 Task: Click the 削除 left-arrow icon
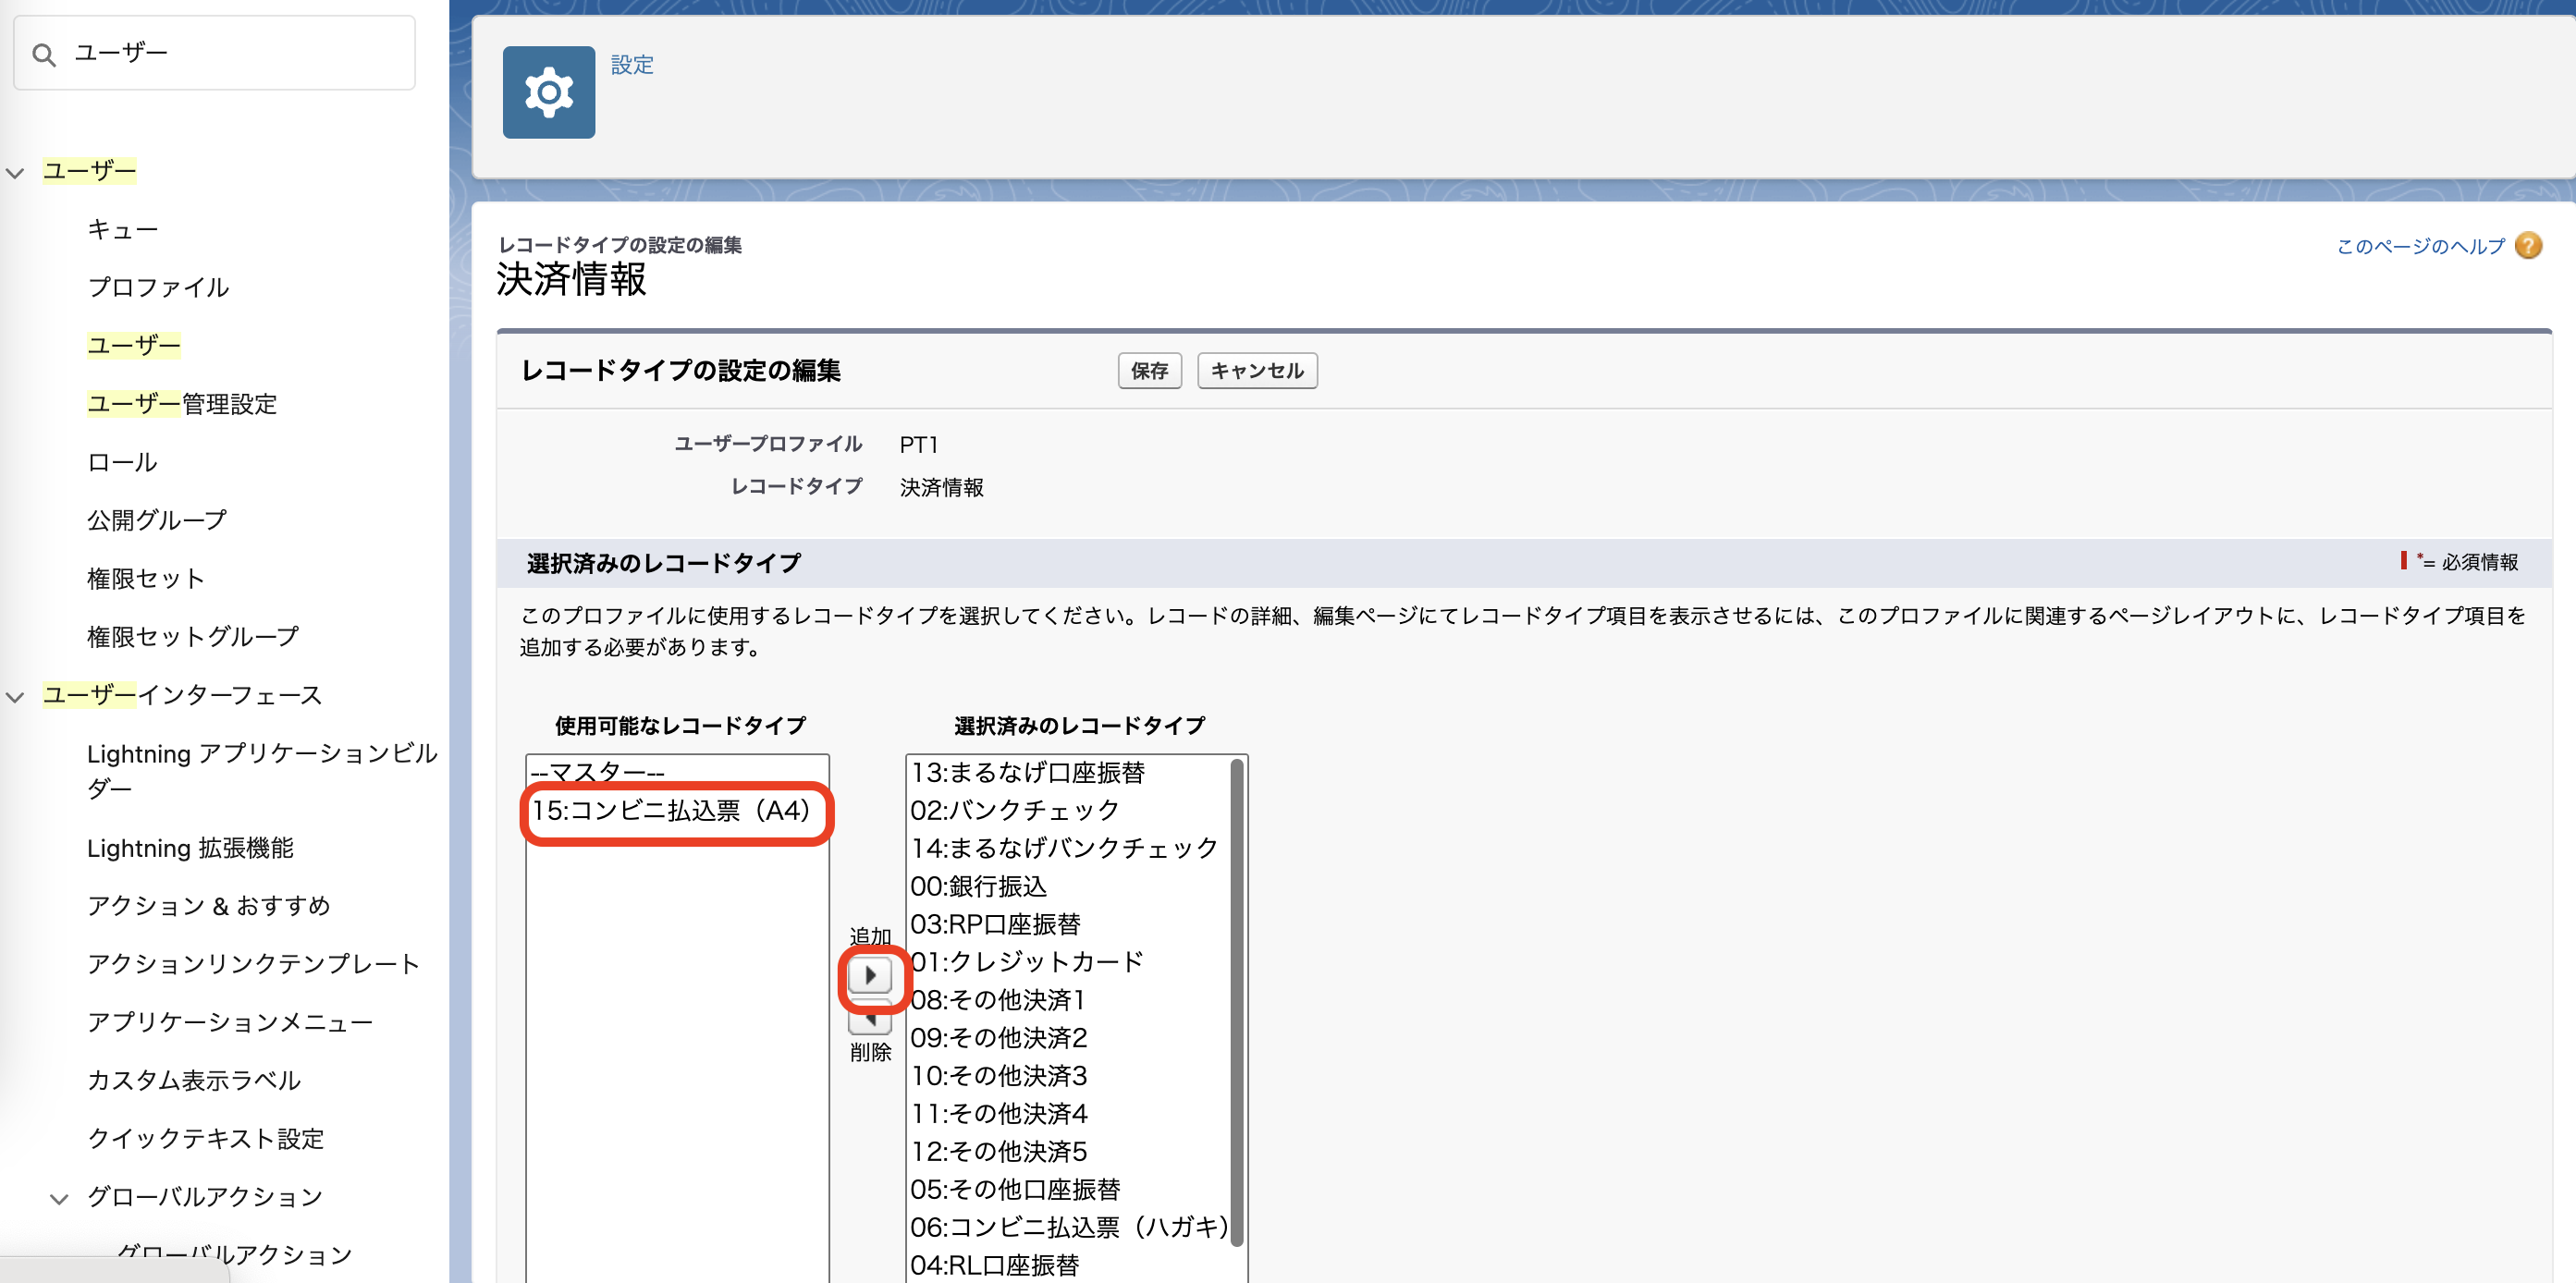pos(870,1023)
